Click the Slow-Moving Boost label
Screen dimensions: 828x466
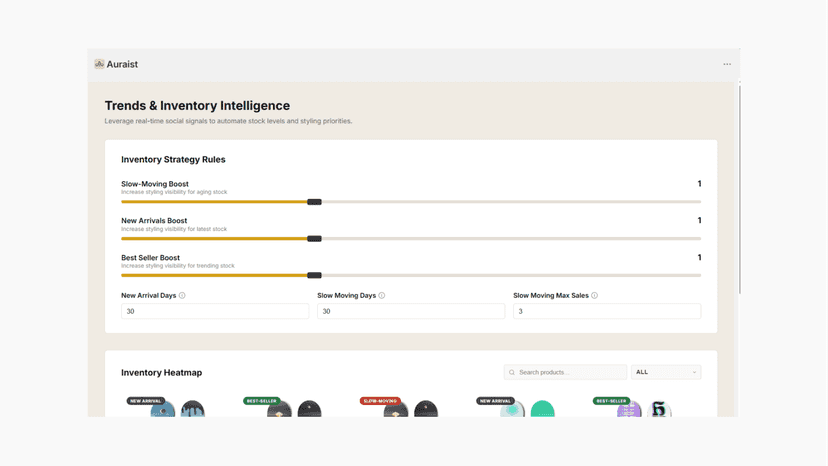[x=155, y=184]
